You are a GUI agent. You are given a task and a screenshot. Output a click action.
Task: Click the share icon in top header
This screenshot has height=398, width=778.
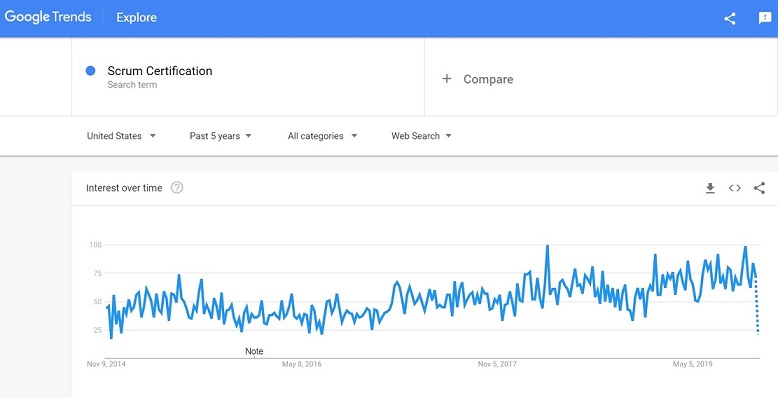729,19
